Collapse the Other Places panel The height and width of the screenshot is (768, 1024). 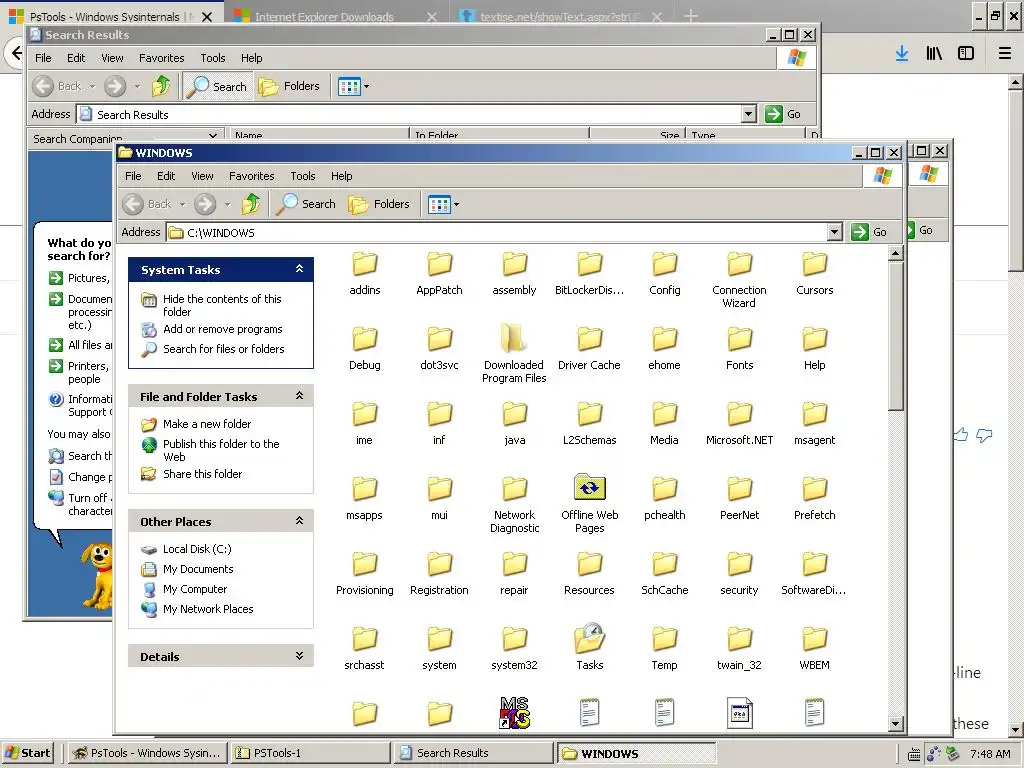click(299, 521)
